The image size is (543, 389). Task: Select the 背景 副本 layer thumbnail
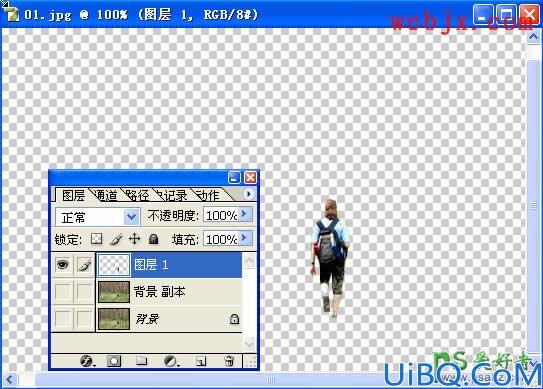pos(114,292)
